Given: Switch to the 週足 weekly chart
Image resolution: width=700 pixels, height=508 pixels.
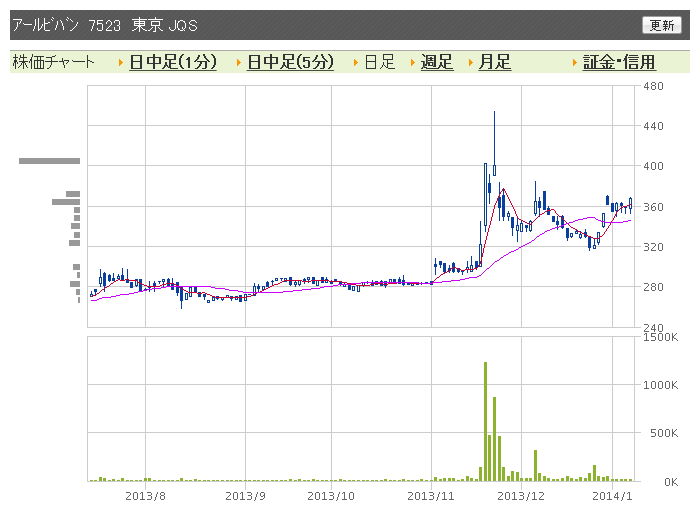Looking at the screenshot, I should [x=437, y=62].
